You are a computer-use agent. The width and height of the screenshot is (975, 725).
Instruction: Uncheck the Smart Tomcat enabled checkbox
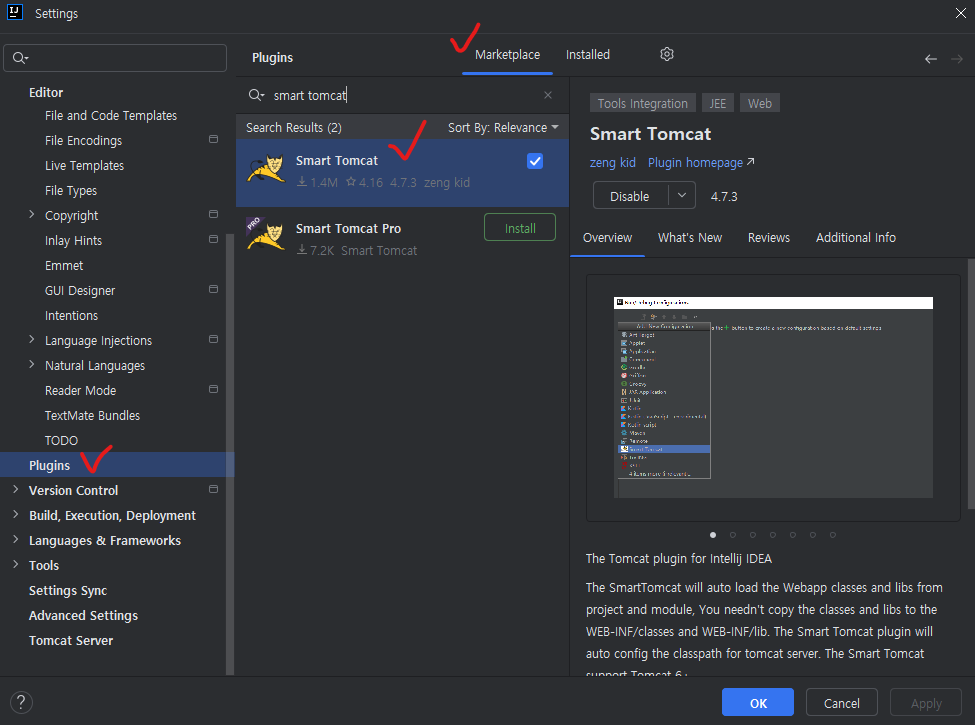(535, 161)
